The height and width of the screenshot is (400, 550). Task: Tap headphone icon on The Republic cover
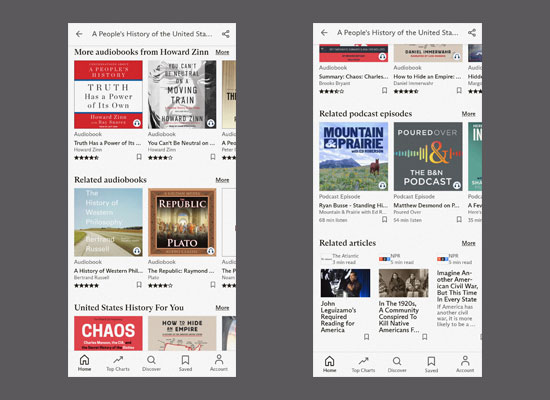(210, 251)
